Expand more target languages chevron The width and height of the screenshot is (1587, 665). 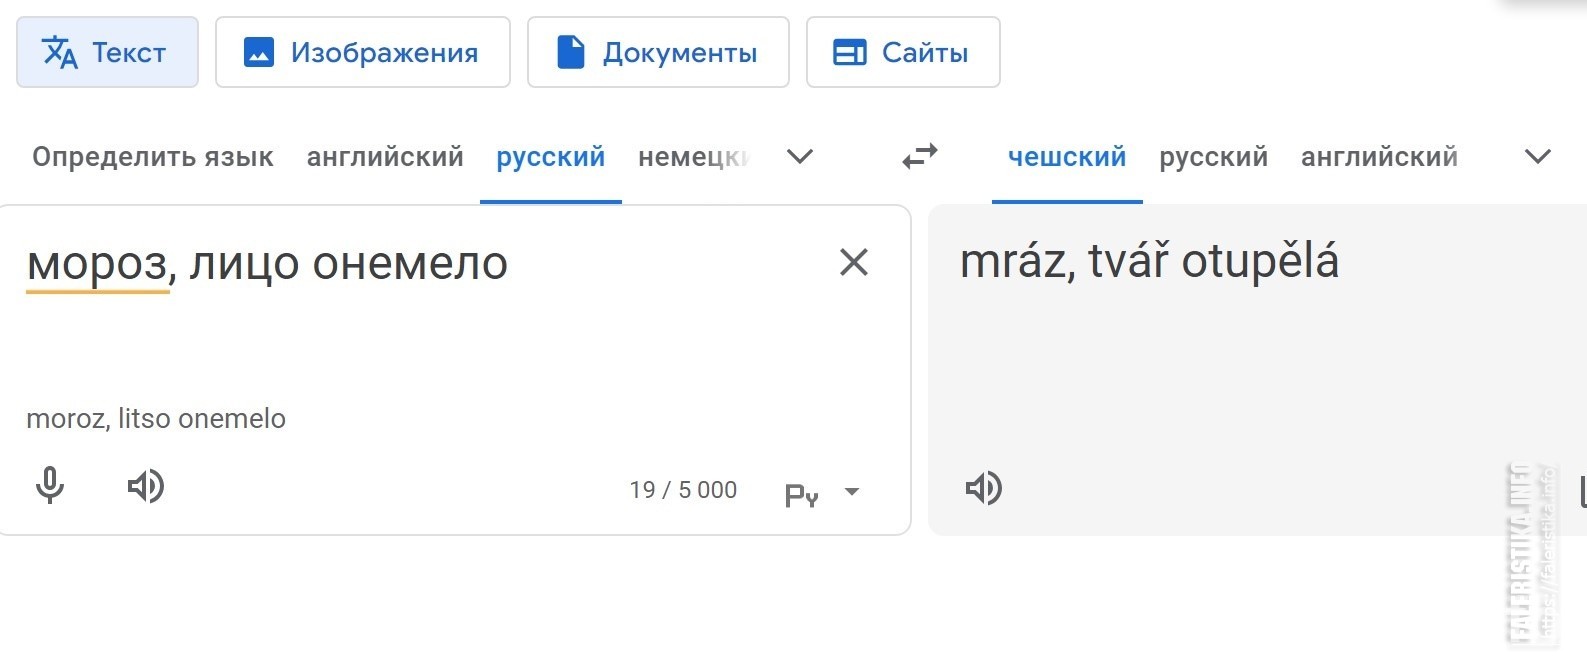point(1538,157)
